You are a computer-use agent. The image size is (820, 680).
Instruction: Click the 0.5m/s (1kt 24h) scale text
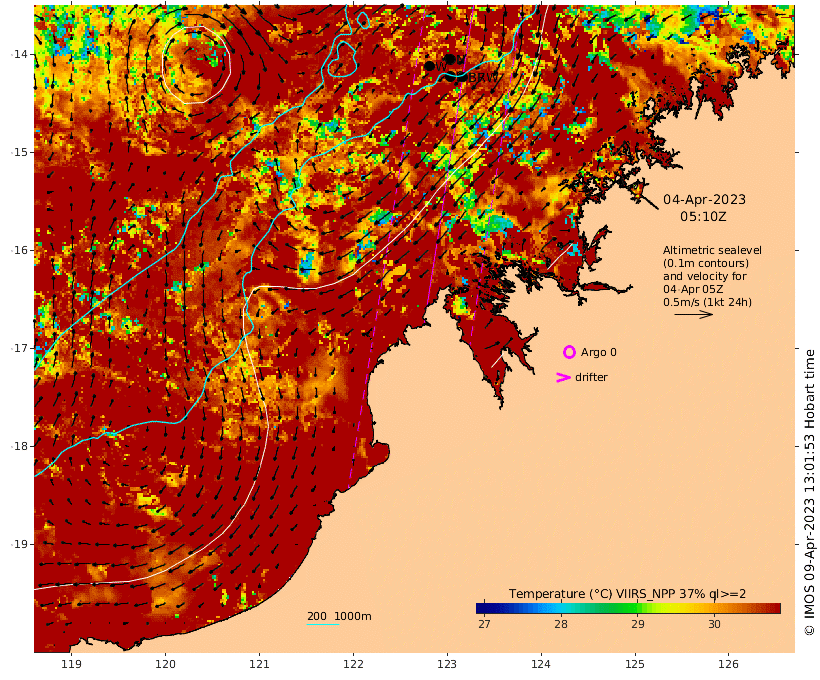pyautogui.click(x=708, y=302)
